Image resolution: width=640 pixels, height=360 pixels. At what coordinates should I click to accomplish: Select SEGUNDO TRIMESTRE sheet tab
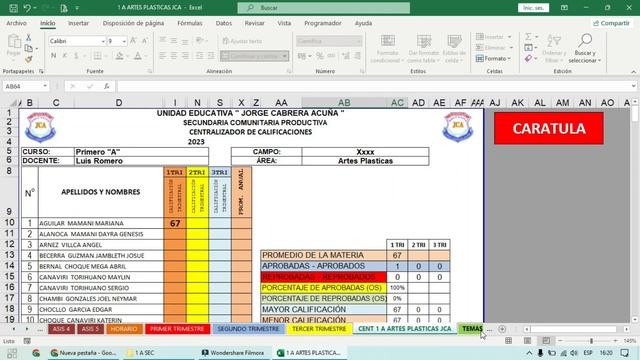(x=248, y=329)
